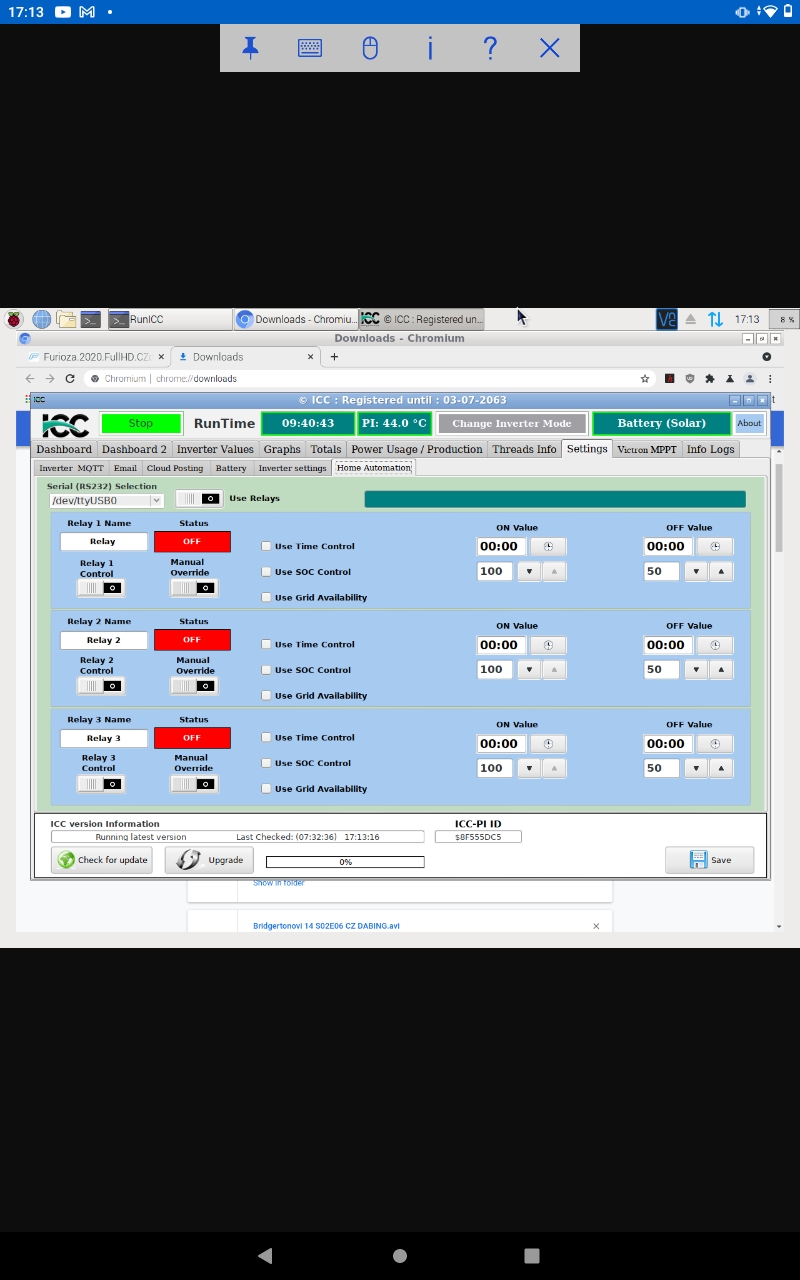Open the Chromium profile avatar icon
Image resolution: width=800 pixels, height=1280 pixels.
[750, 378]
